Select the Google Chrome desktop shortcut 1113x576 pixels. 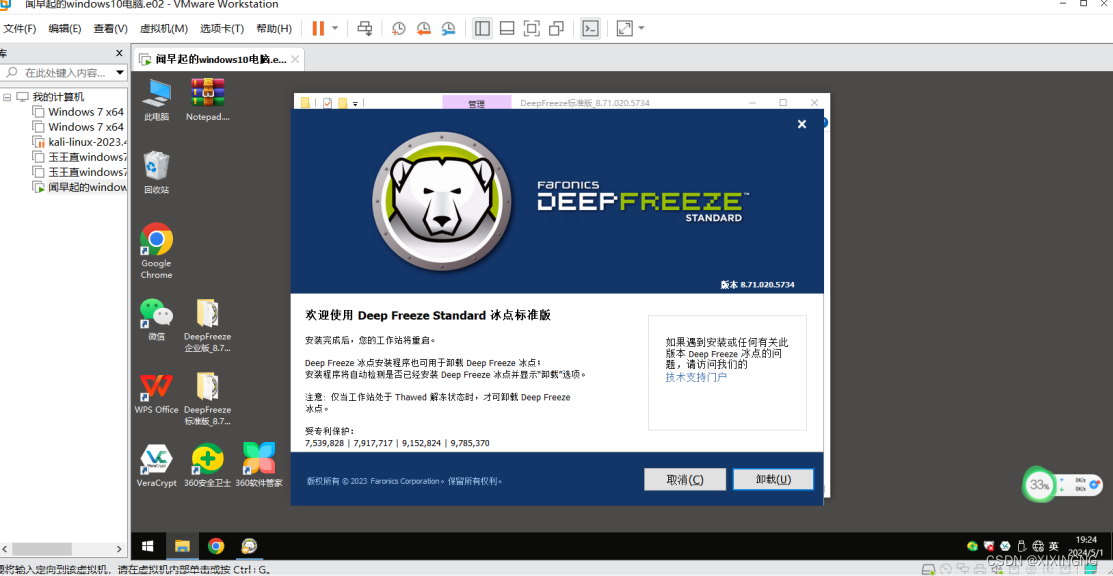tap(156, 251)
